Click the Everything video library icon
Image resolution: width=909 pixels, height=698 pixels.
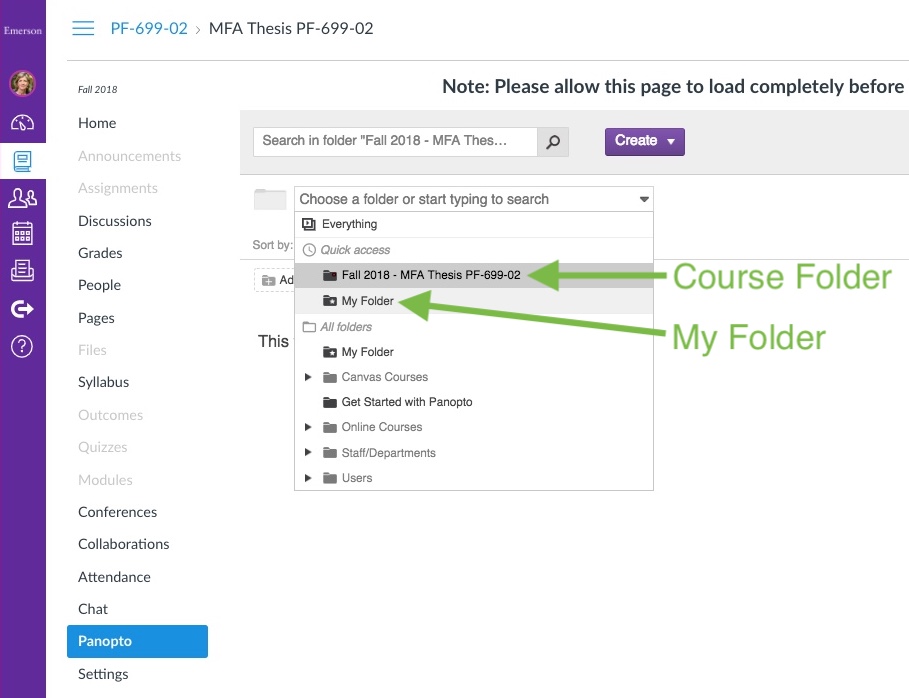309,224
